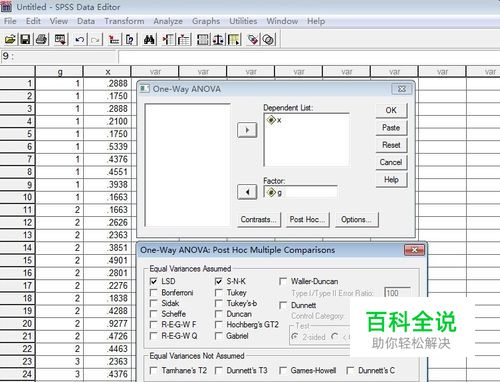500x382 pixels.
Task: Open the Window menu
Action: 282,21
